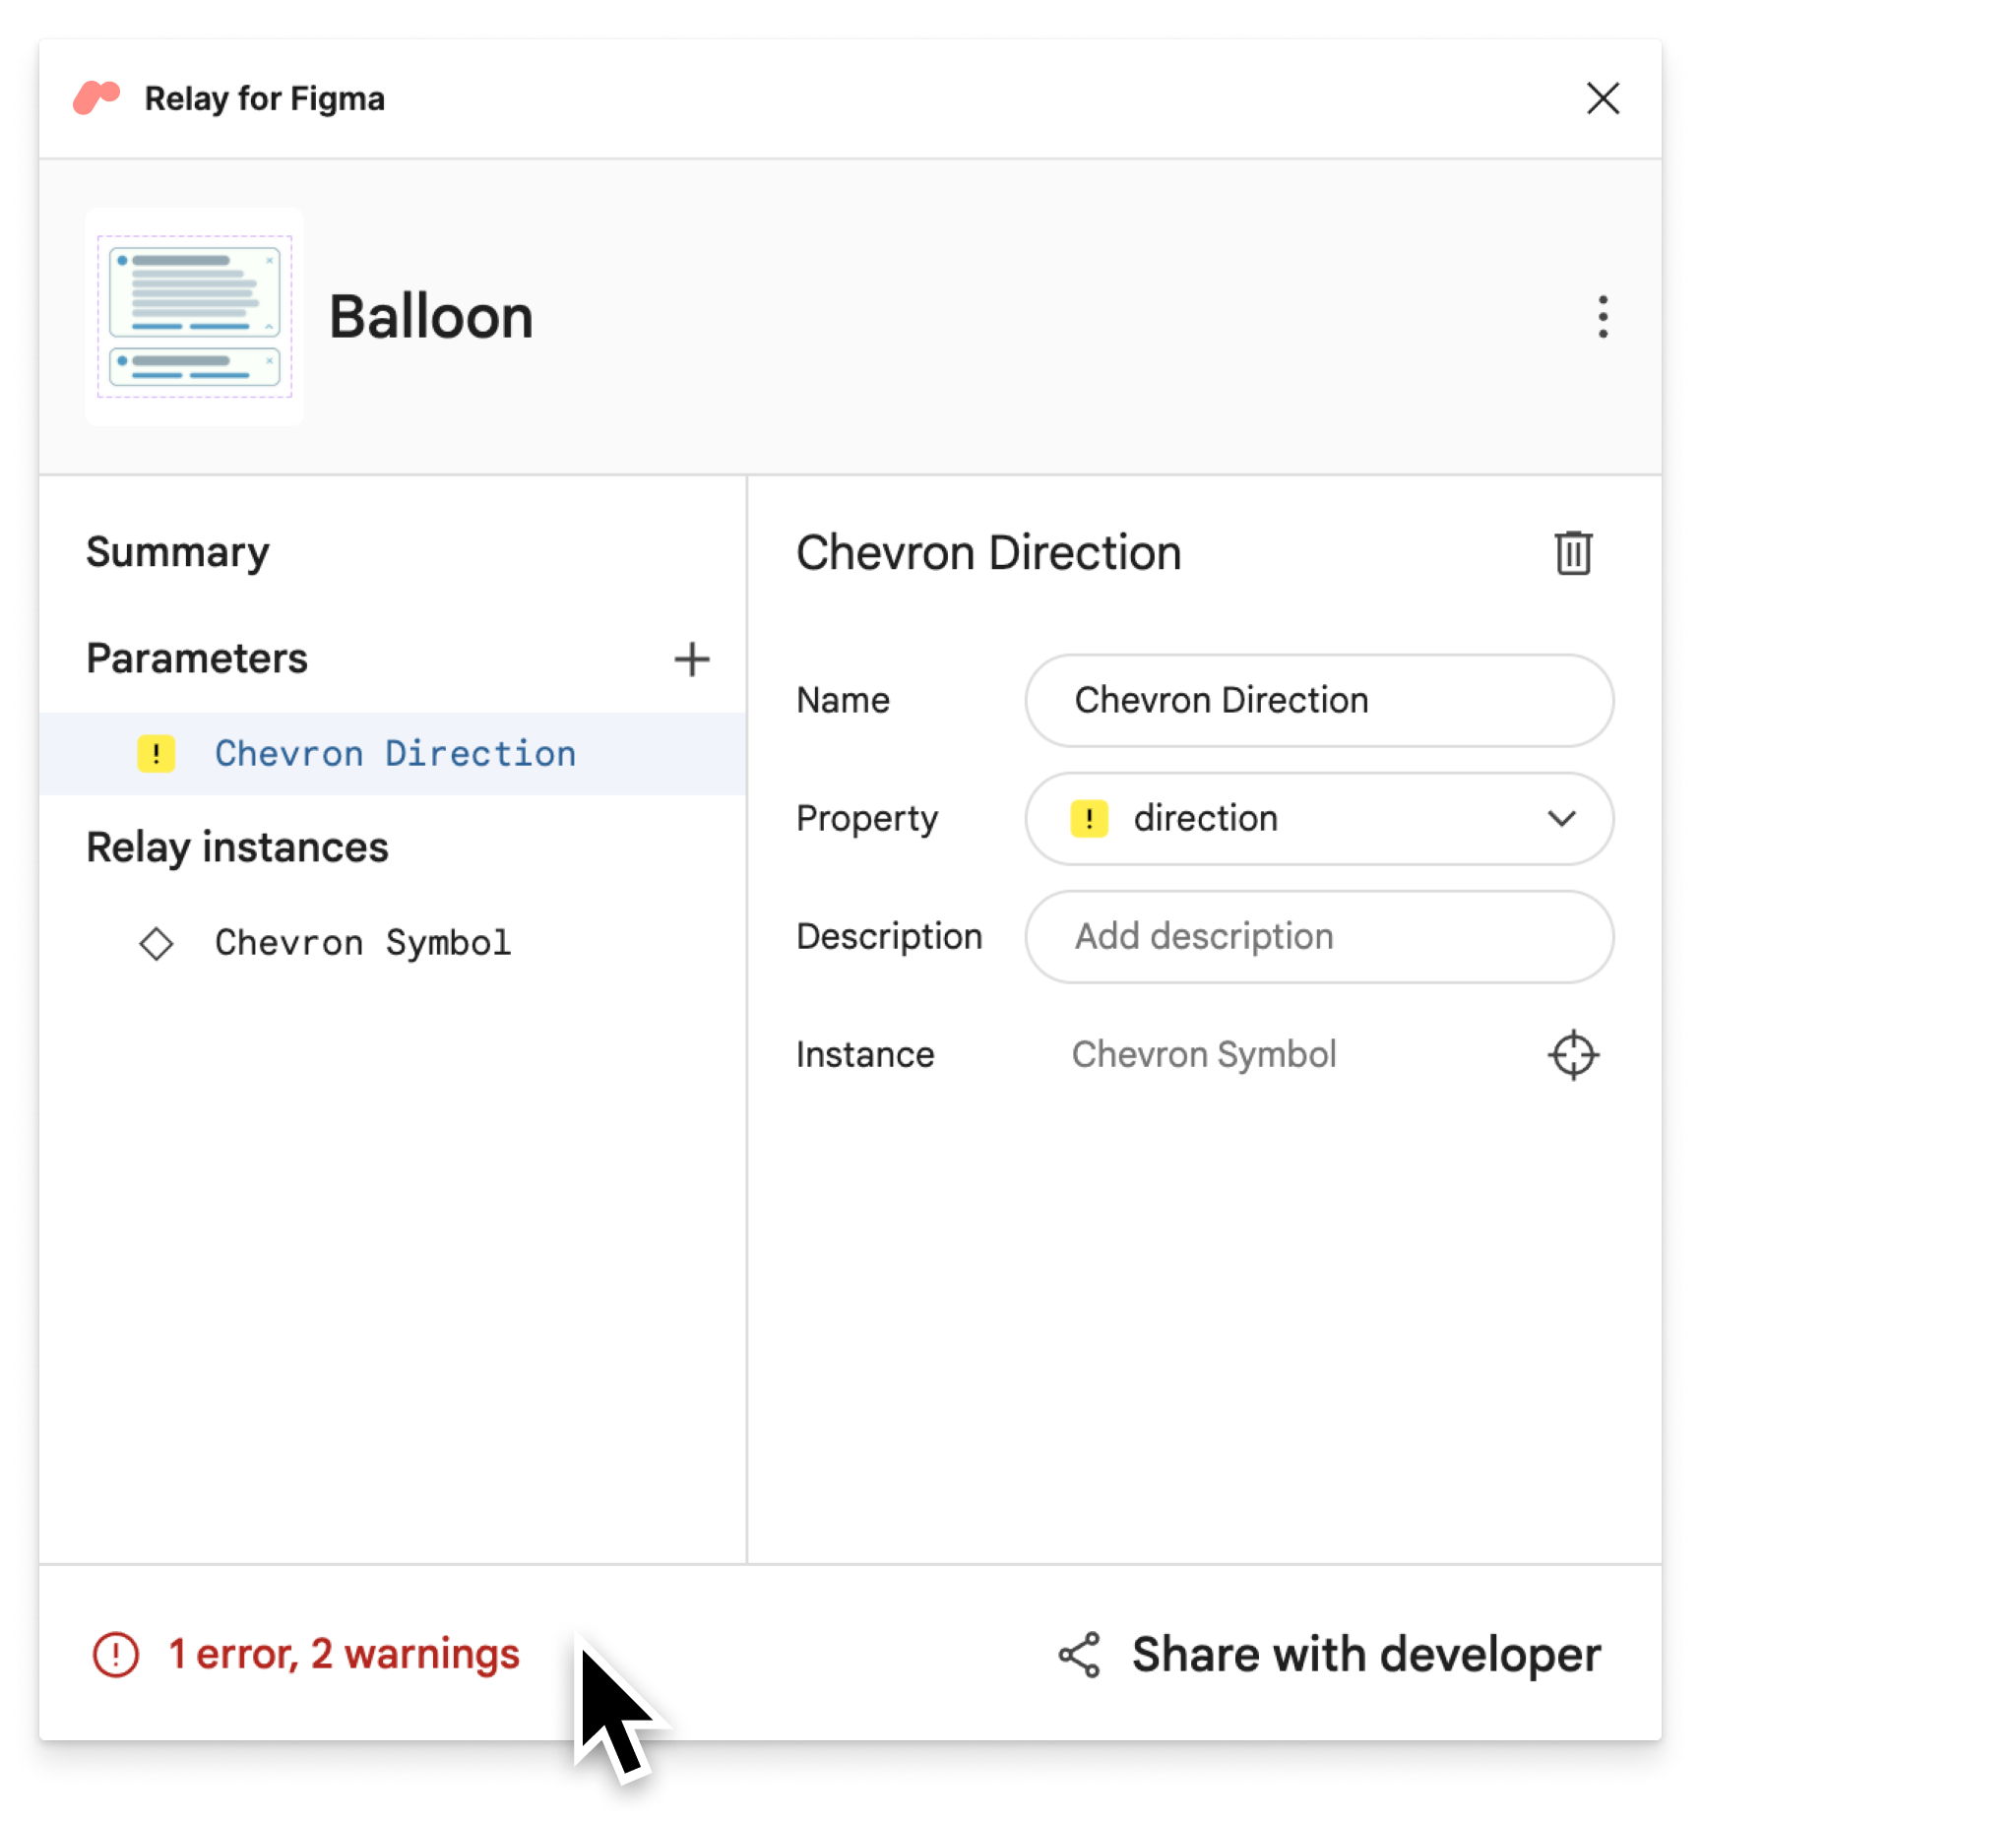The image size is (2016, 1821).
Task: Click close X button on plugin window
Action: pyautogui.click(x=1602, y=98)
